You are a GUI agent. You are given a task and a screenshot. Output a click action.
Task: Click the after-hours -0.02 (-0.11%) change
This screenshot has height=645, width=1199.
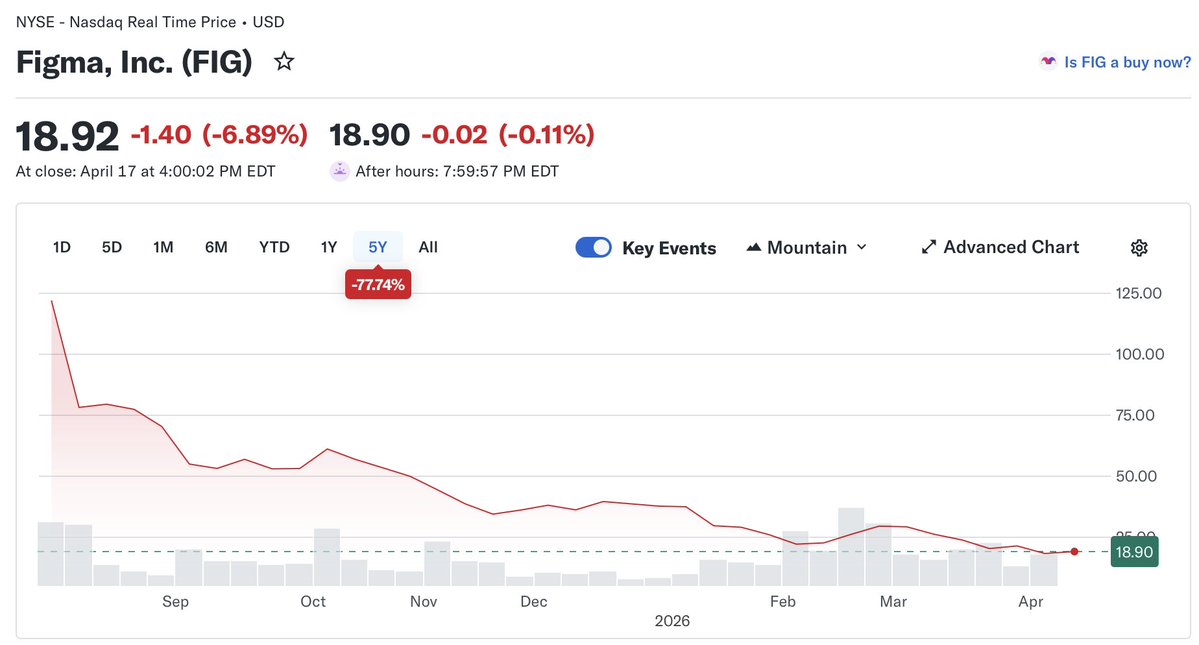coord(508,135)
